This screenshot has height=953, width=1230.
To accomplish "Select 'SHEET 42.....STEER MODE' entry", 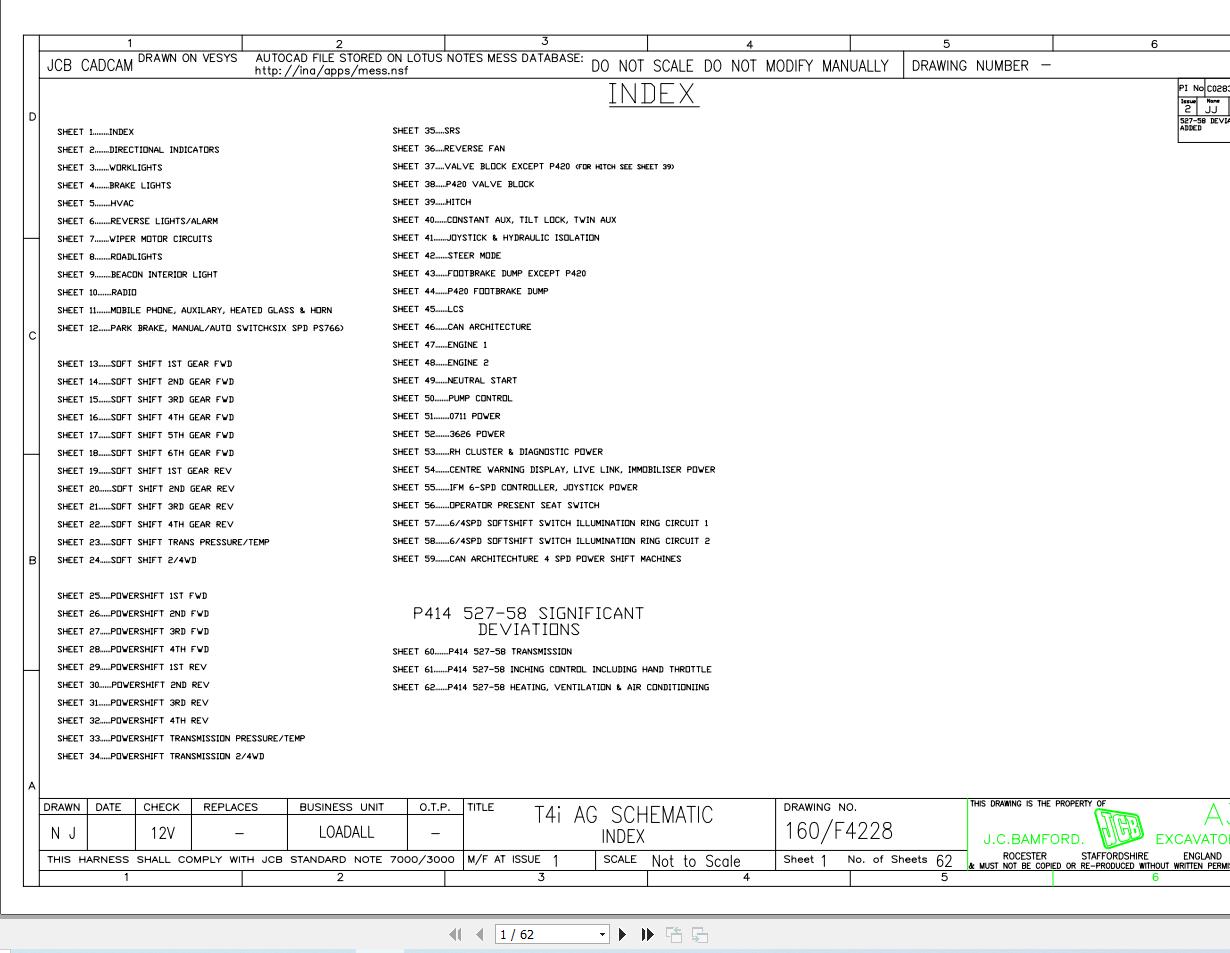I will pyautogui.click(x=447, y=256).
